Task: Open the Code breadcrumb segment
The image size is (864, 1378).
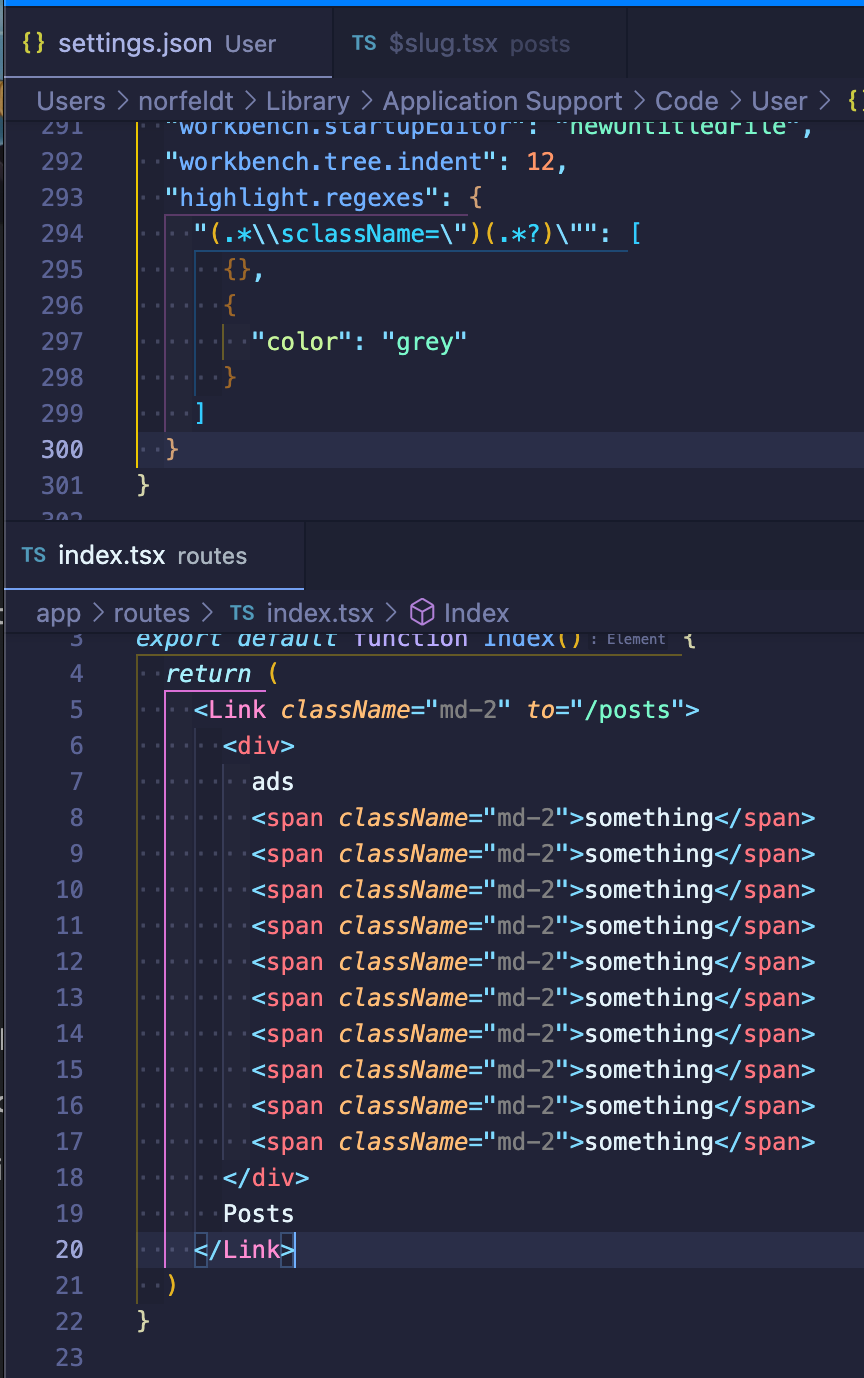Action: coord(687,101)
